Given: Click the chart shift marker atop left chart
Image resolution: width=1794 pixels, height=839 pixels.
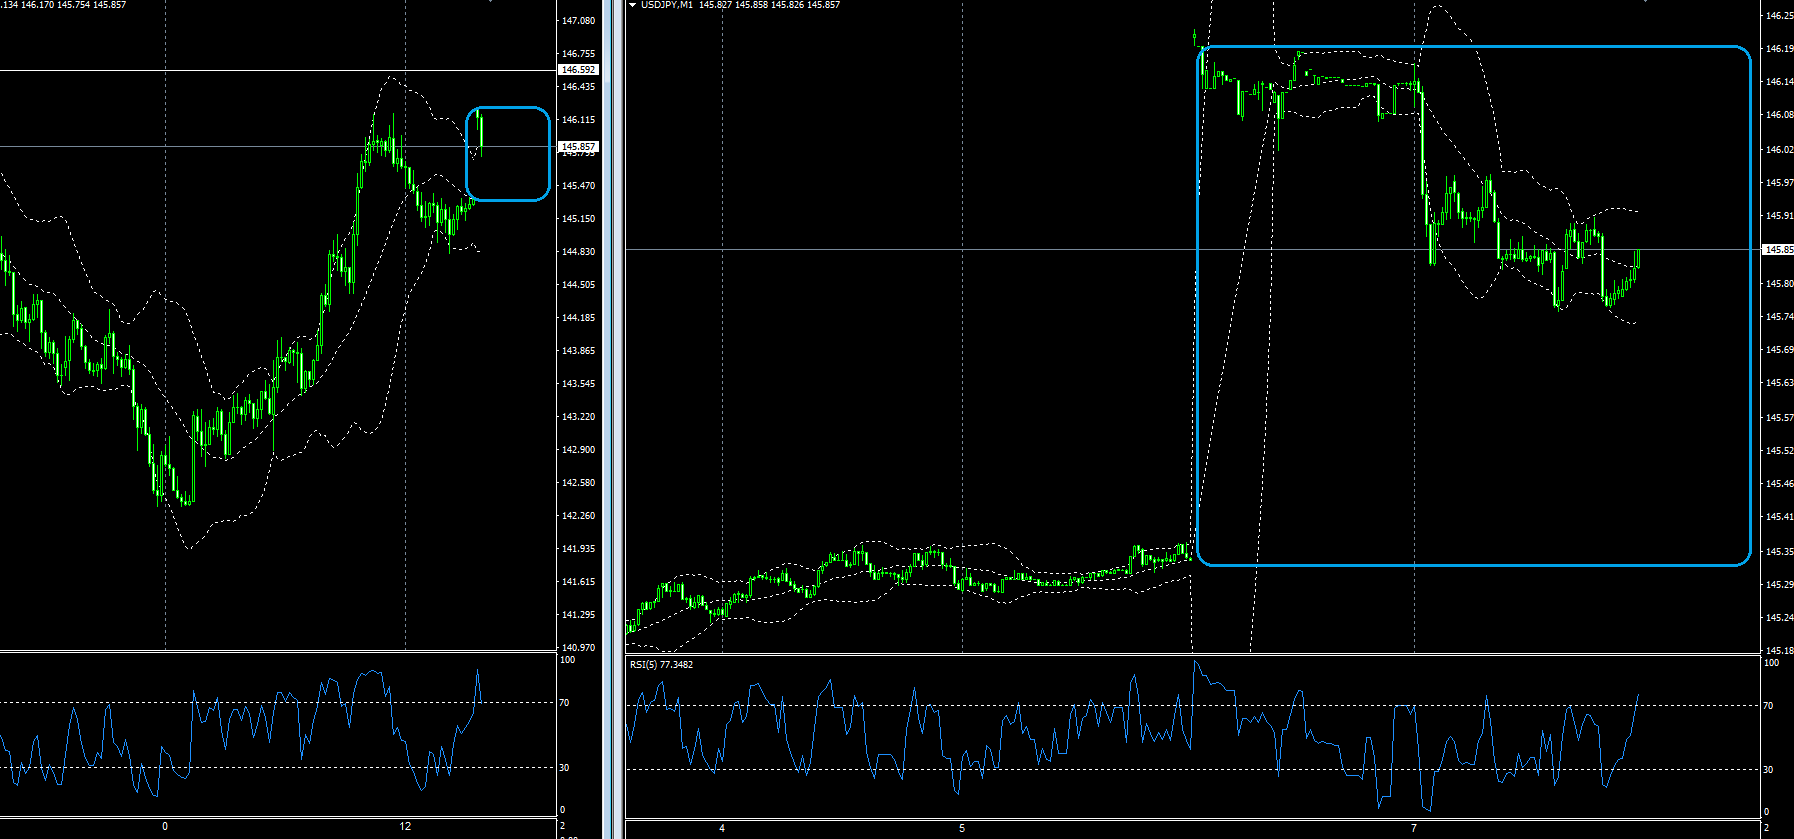Looking at the screenshot, I should click(x=490, y=1).
